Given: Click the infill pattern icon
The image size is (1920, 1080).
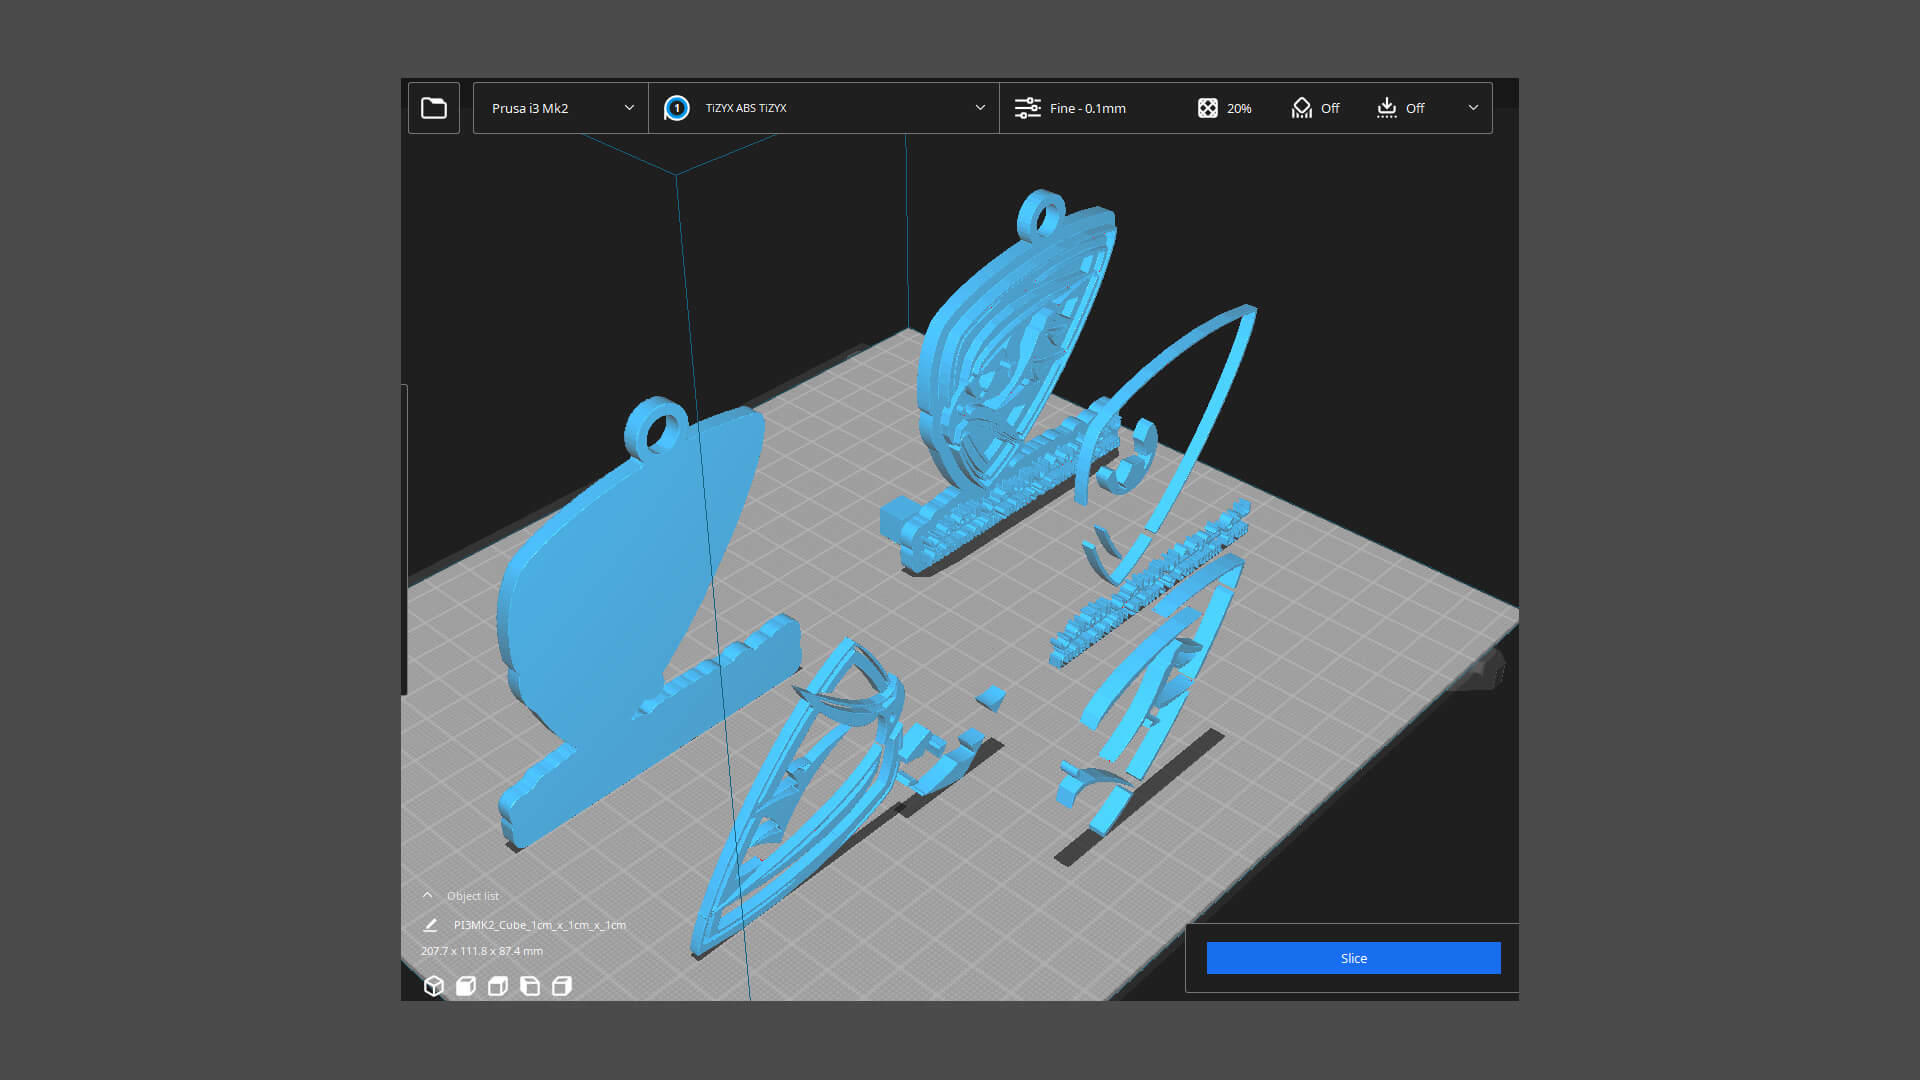Looking at the screenshot, I should click(x=1207, y=108).
